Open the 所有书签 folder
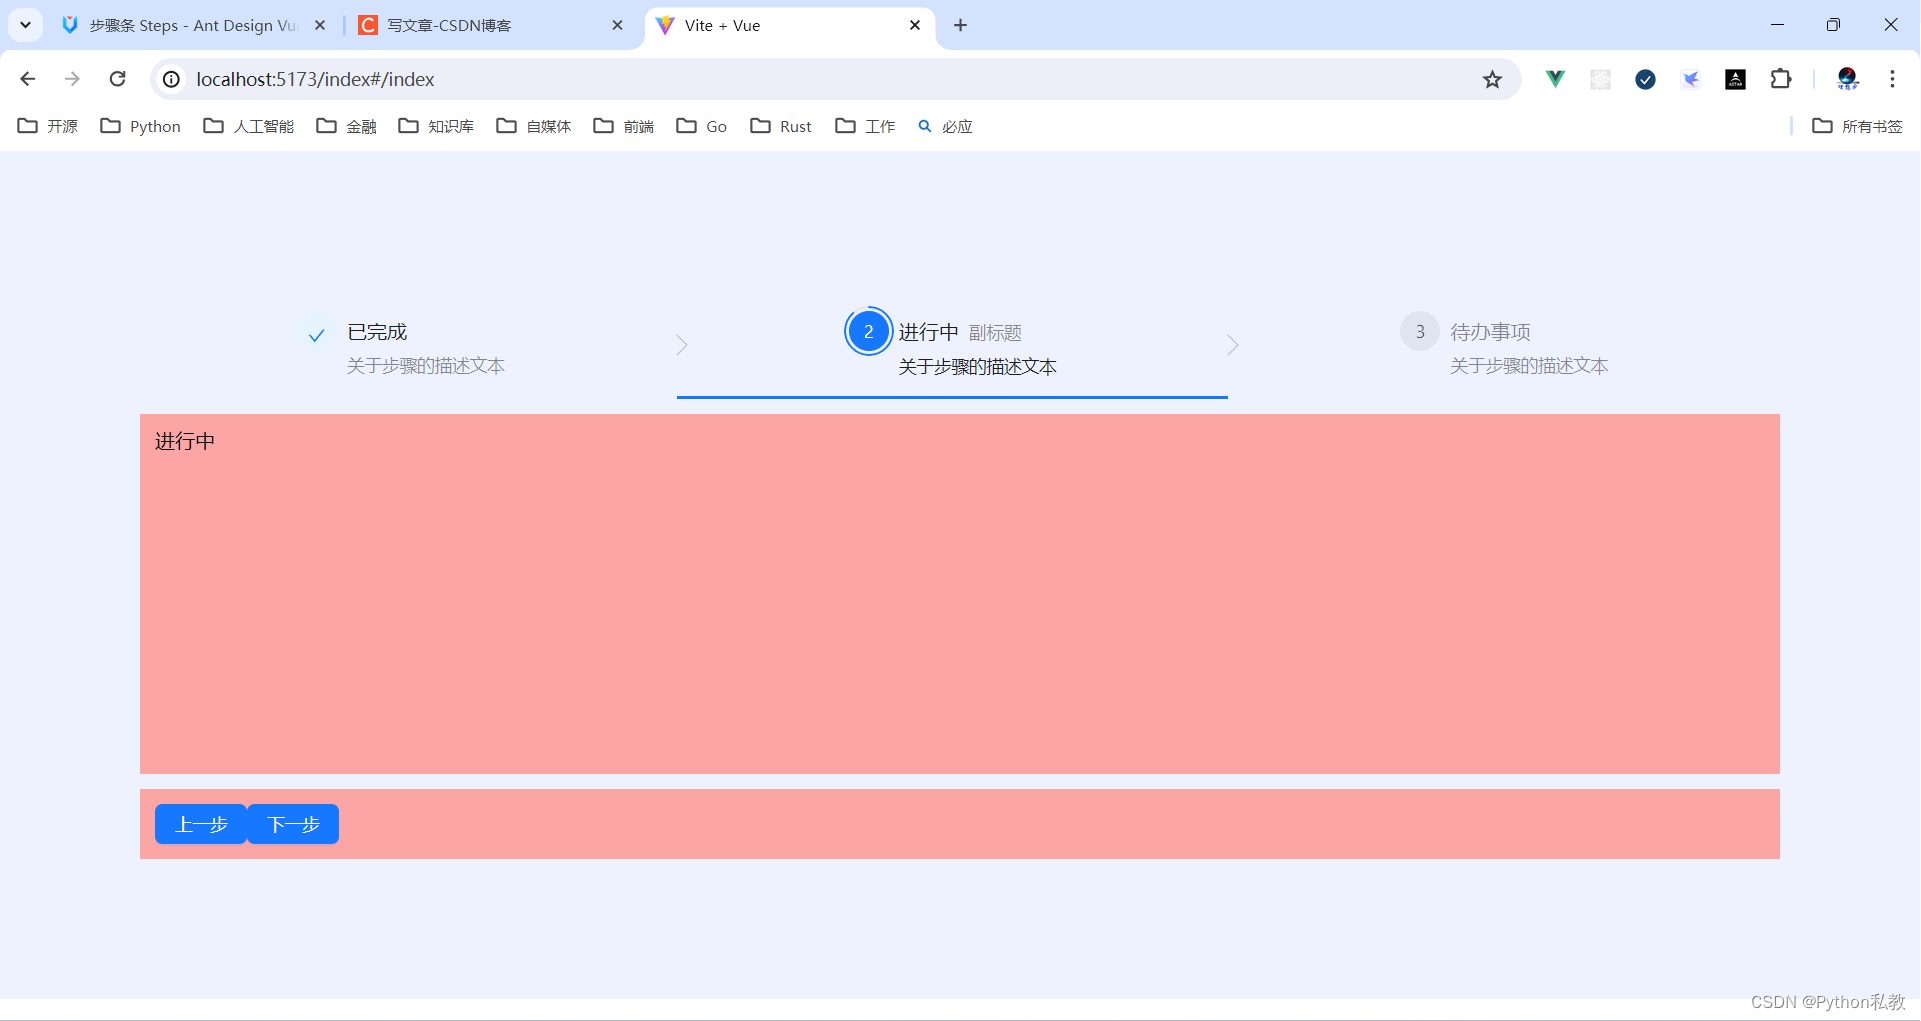Screen dimensions: 1921x1021 pyautogui.click(x=1858, y=126)
